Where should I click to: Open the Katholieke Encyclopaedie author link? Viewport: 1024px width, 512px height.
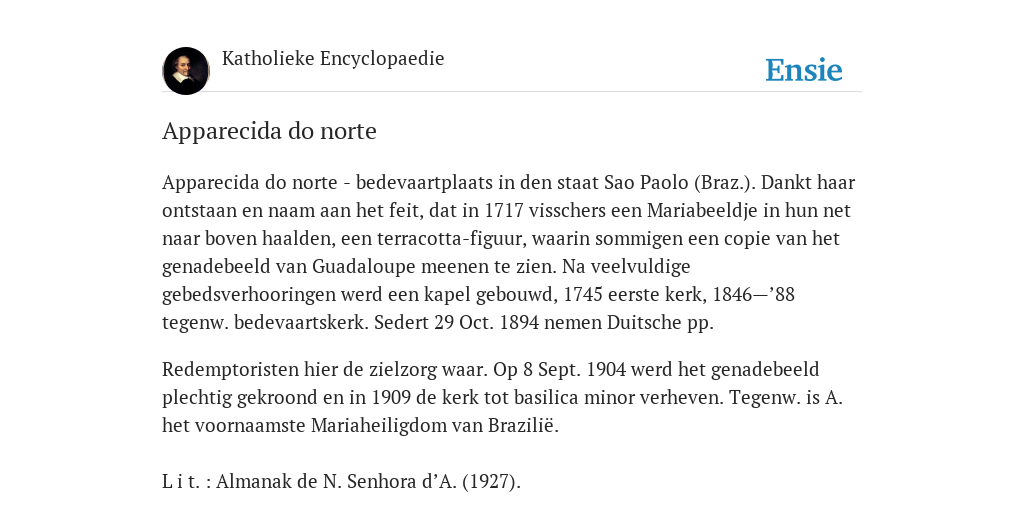click(333, 58)
